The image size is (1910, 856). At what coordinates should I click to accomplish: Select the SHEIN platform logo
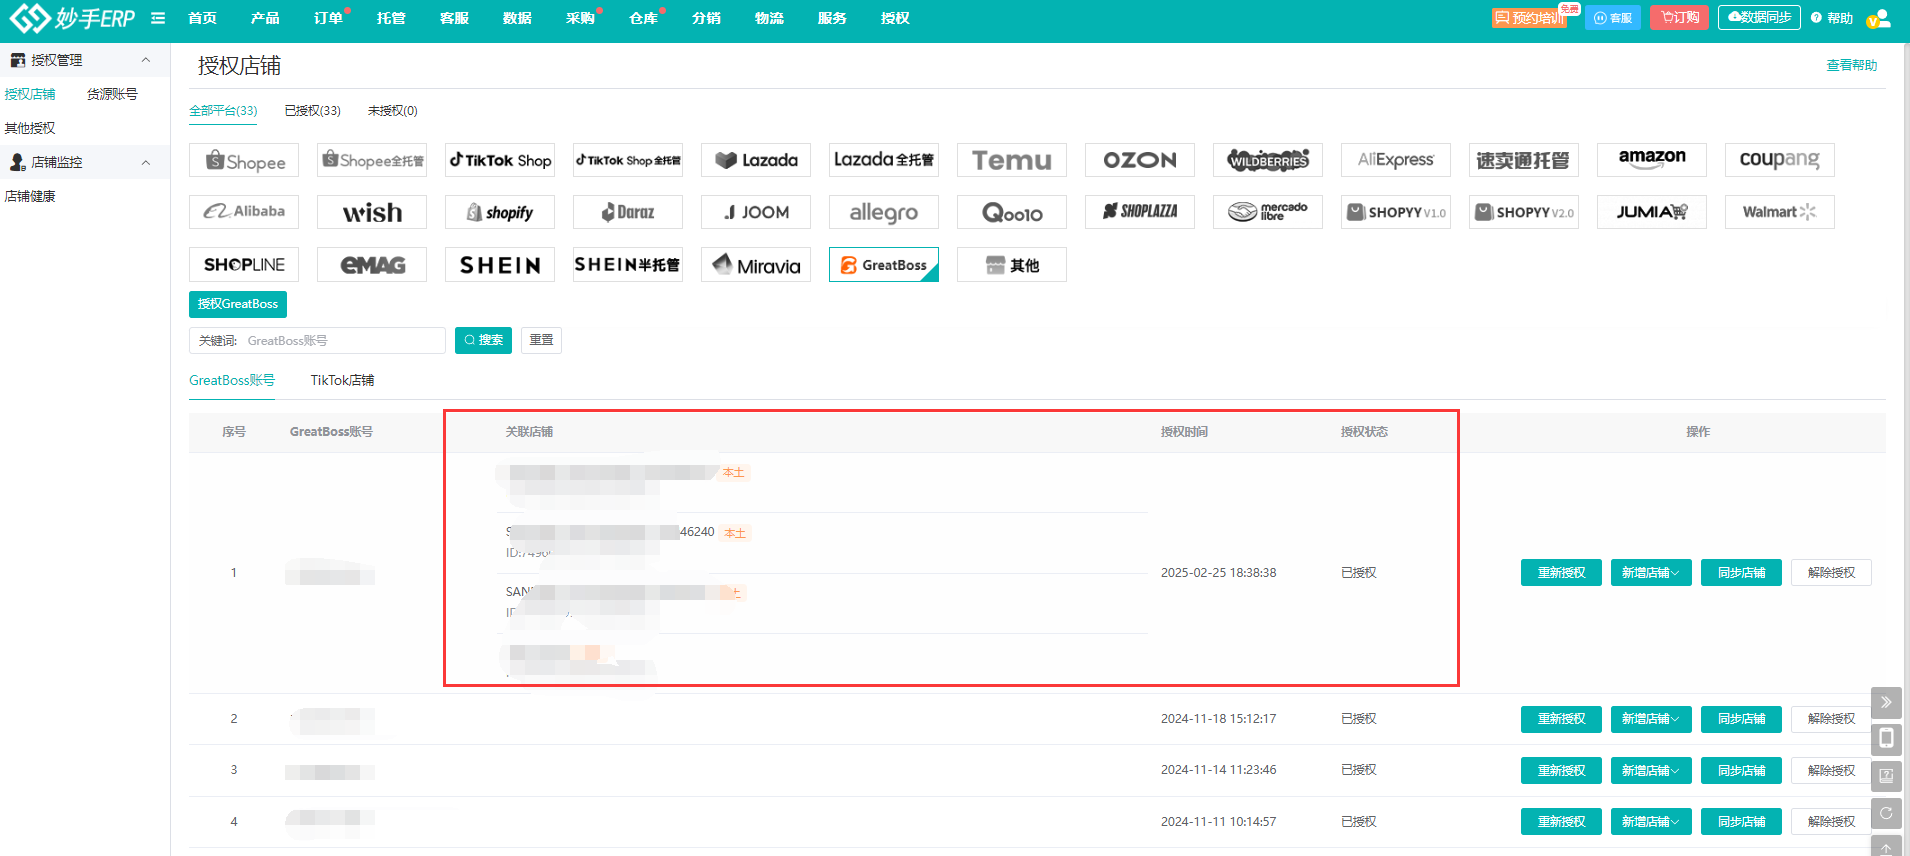click(x=500, y=265)
